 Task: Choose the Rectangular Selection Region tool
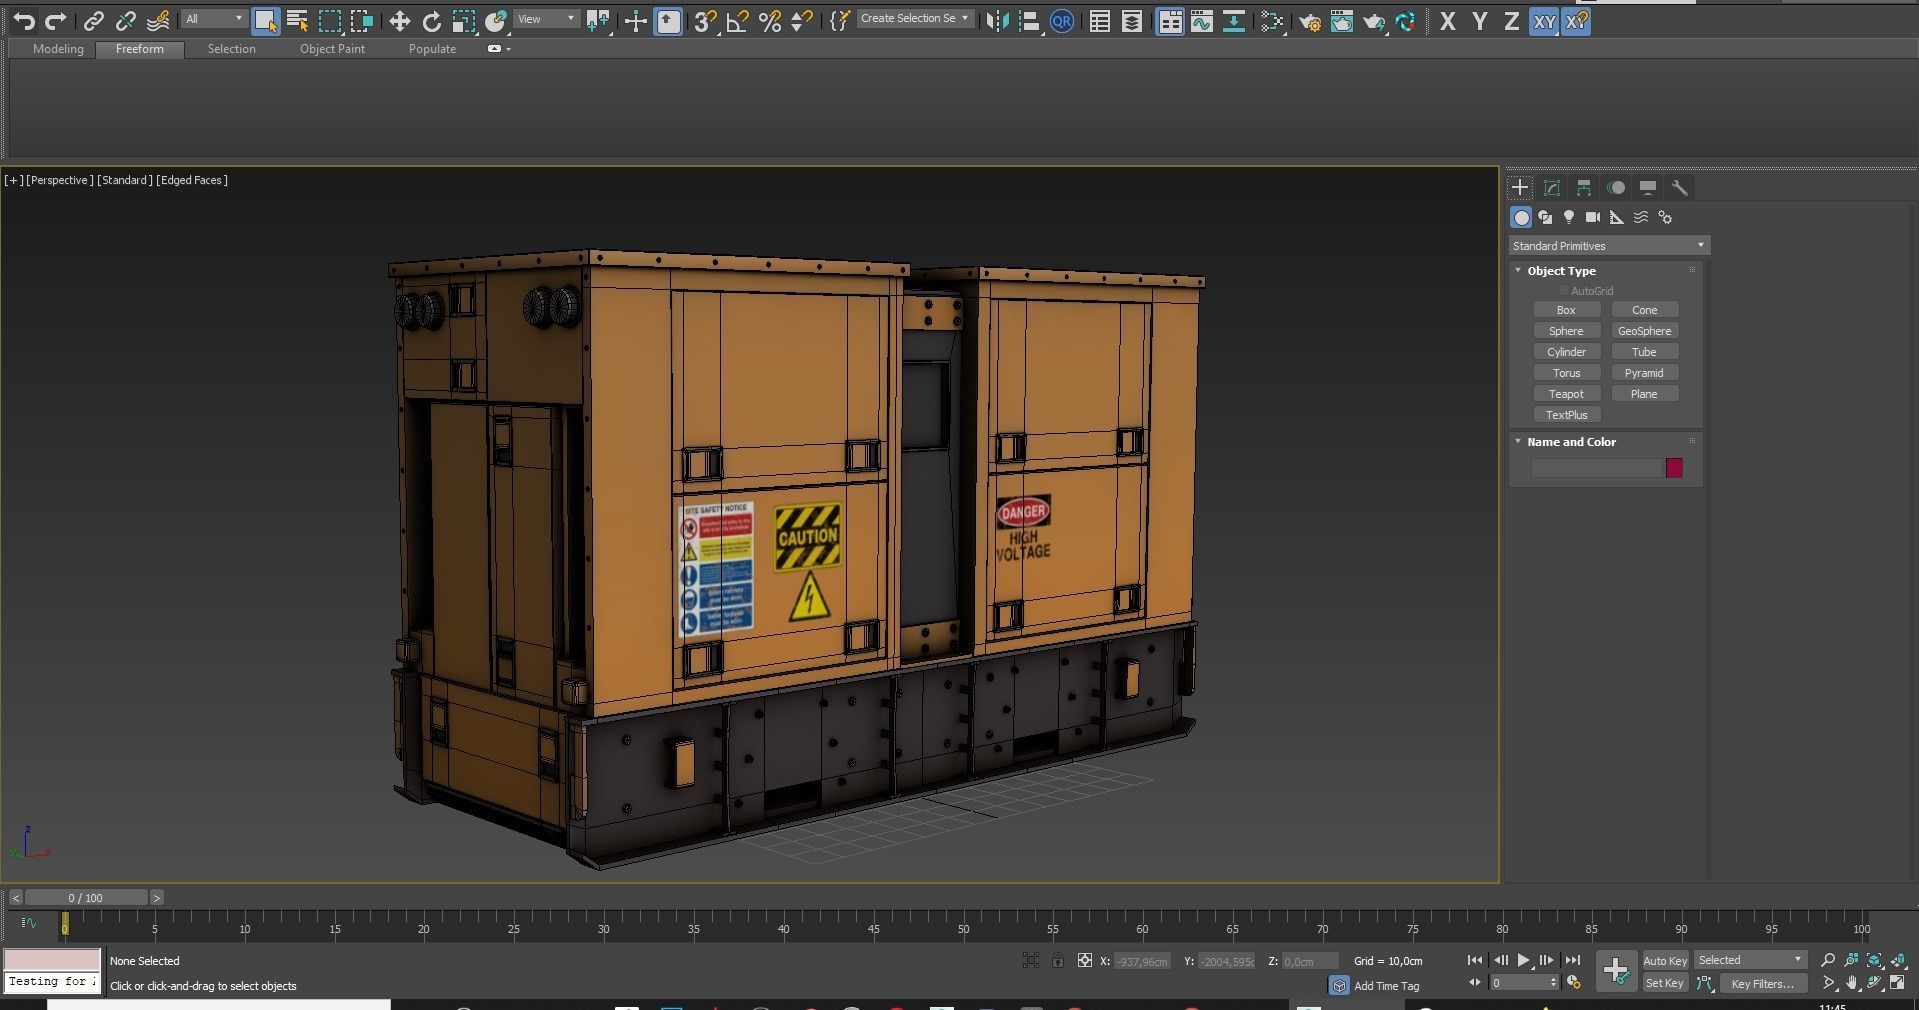pos(329,21)
